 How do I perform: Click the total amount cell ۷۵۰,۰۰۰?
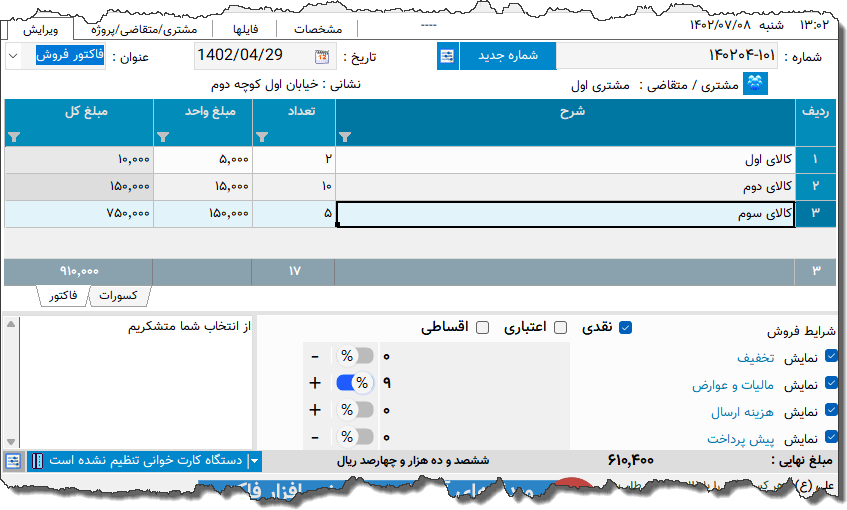click(x=79, y=214)
